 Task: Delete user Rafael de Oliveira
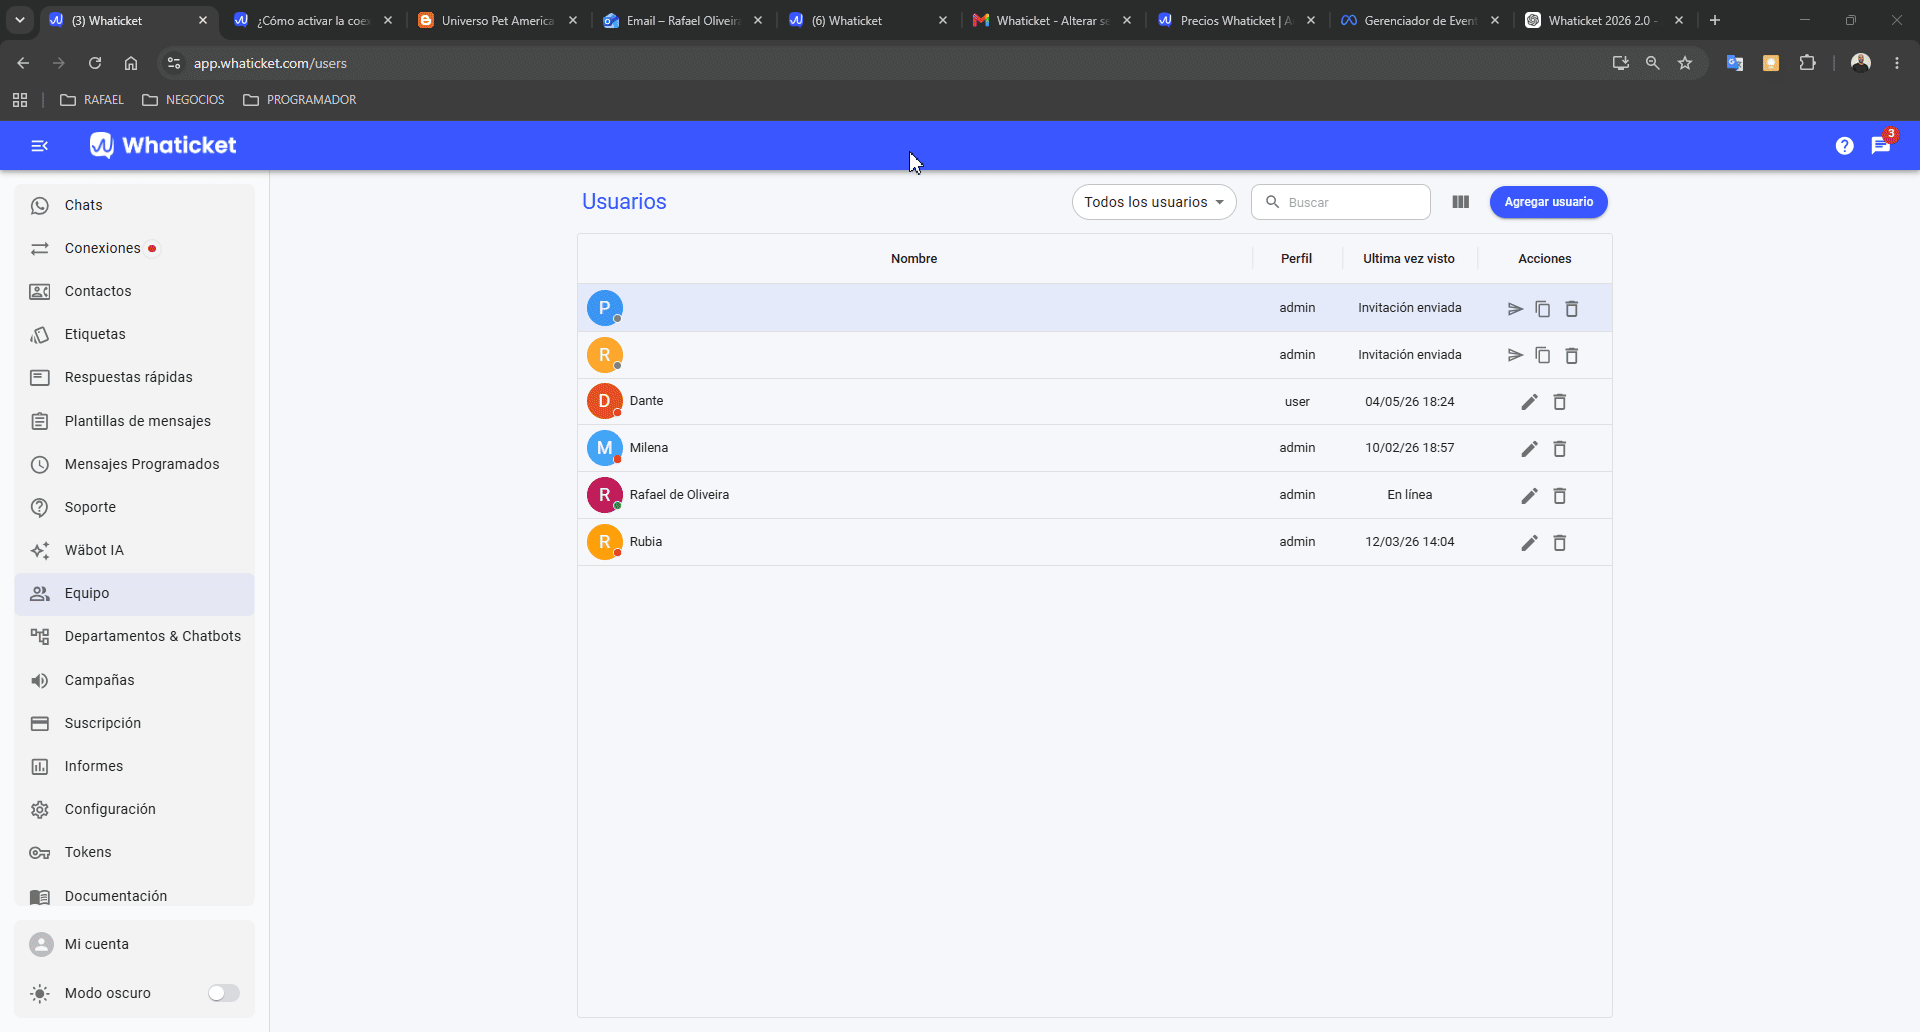tap(1560, 496)
